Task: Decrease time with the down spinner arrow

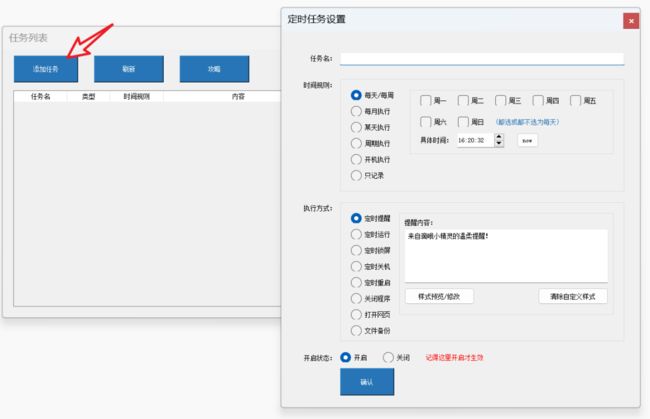Action: (x=499, y=144)
